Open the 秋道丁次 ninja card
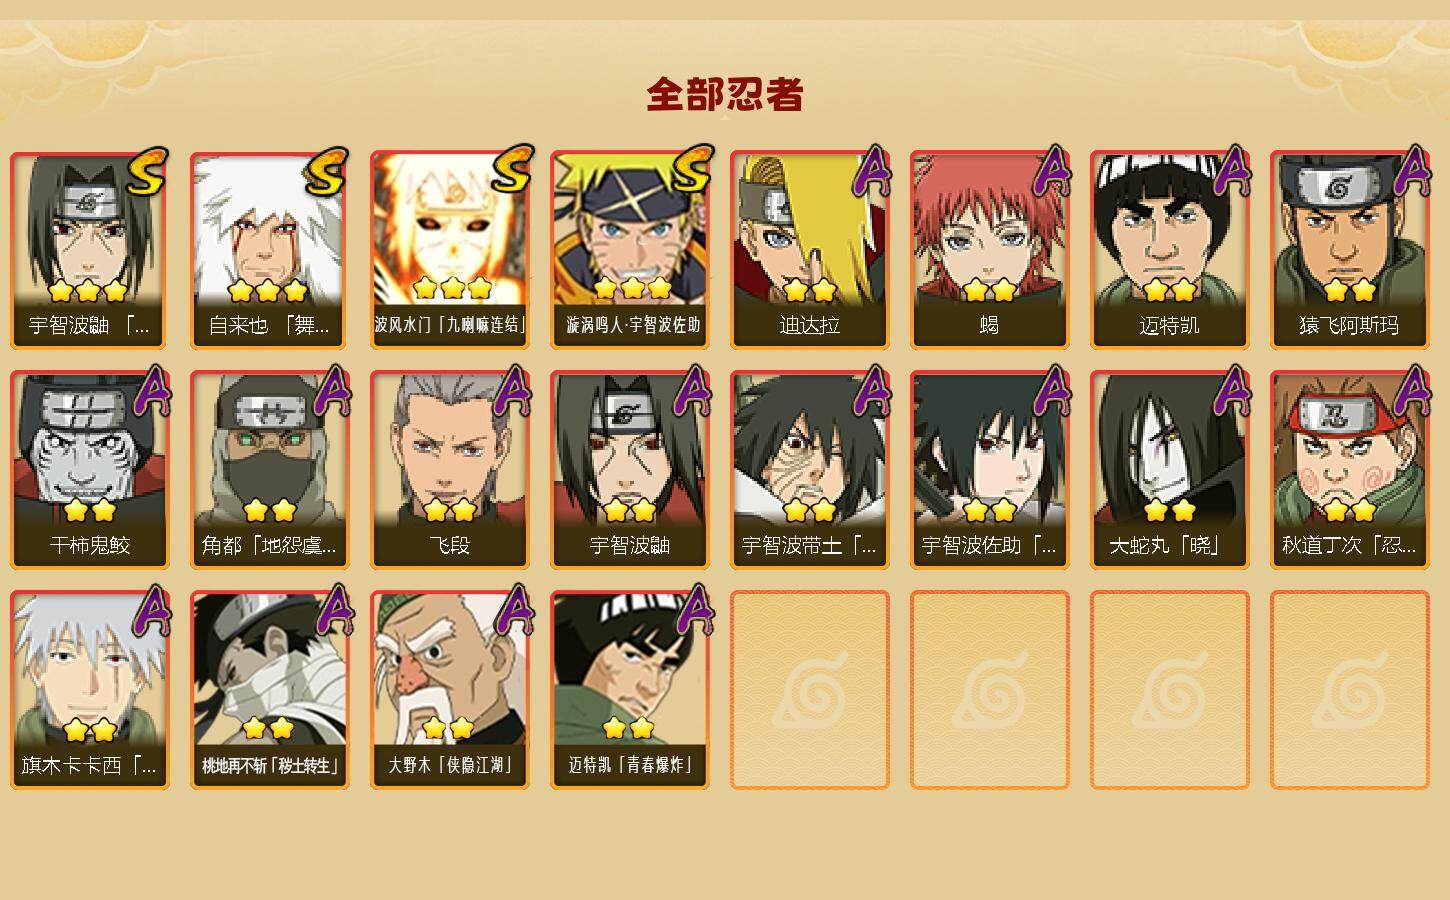1450x900 pixels. tap(1349, 470)
